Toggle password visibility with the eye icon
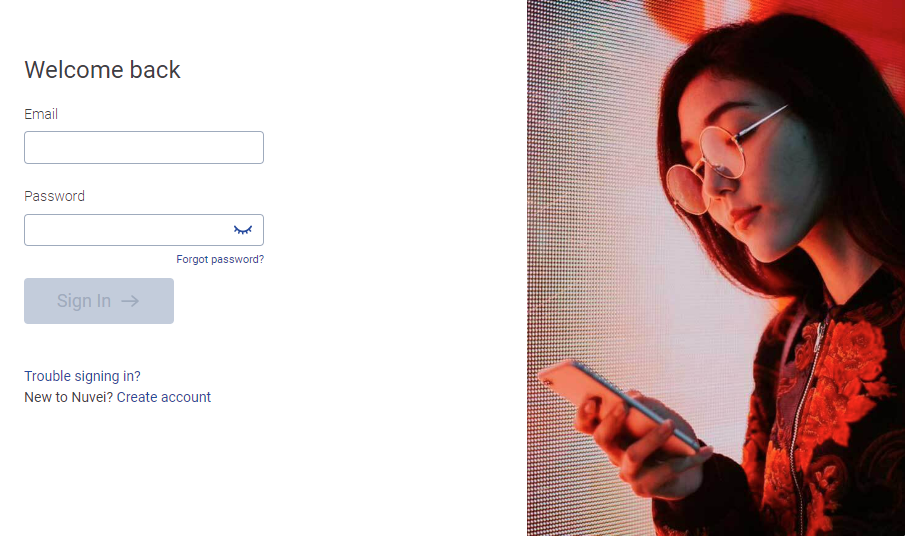 (243, 230)
